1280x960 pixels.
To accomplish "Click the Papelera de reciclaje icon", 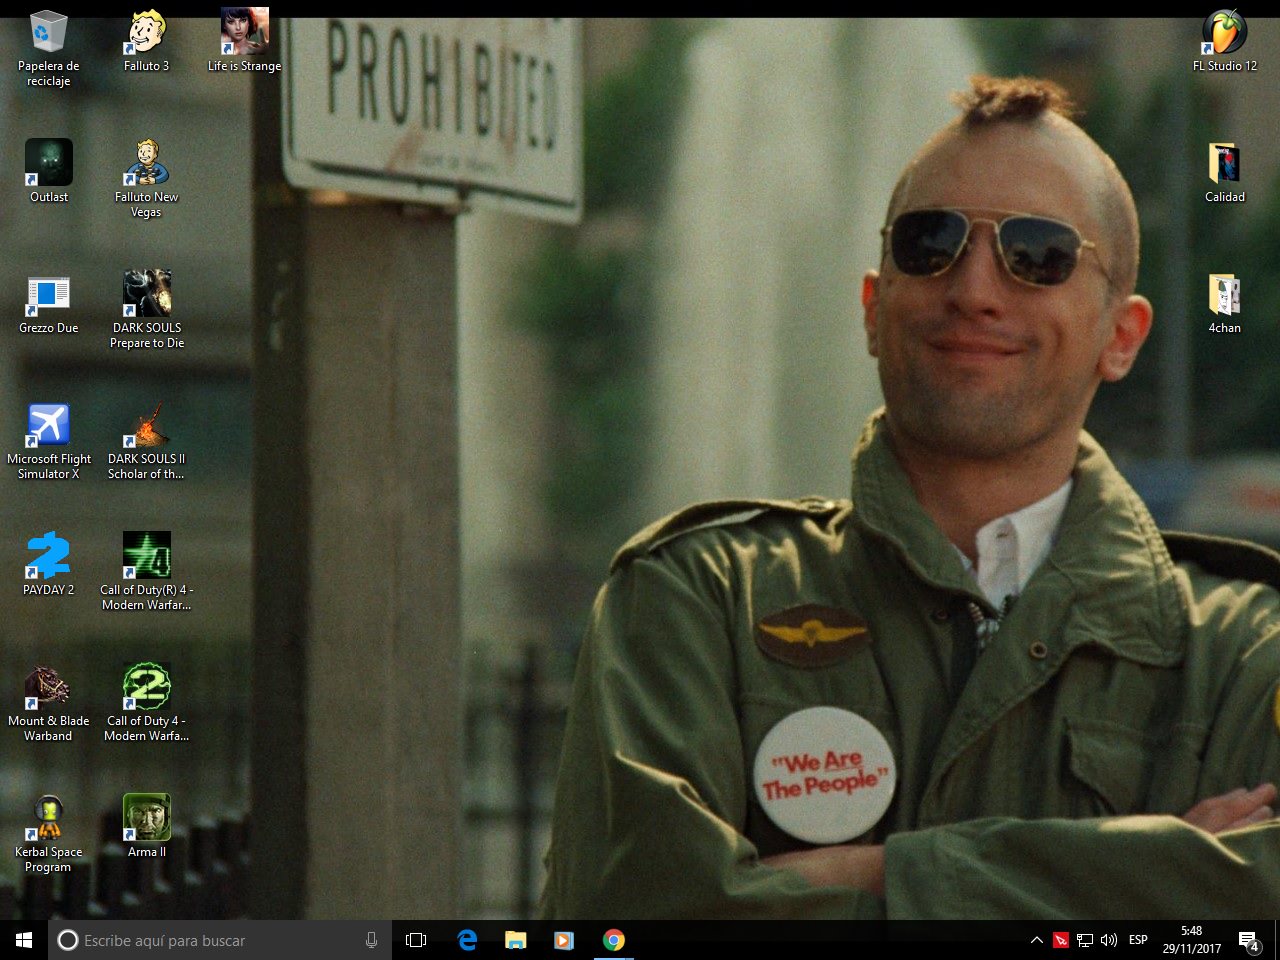I will [x=48, y=47].
